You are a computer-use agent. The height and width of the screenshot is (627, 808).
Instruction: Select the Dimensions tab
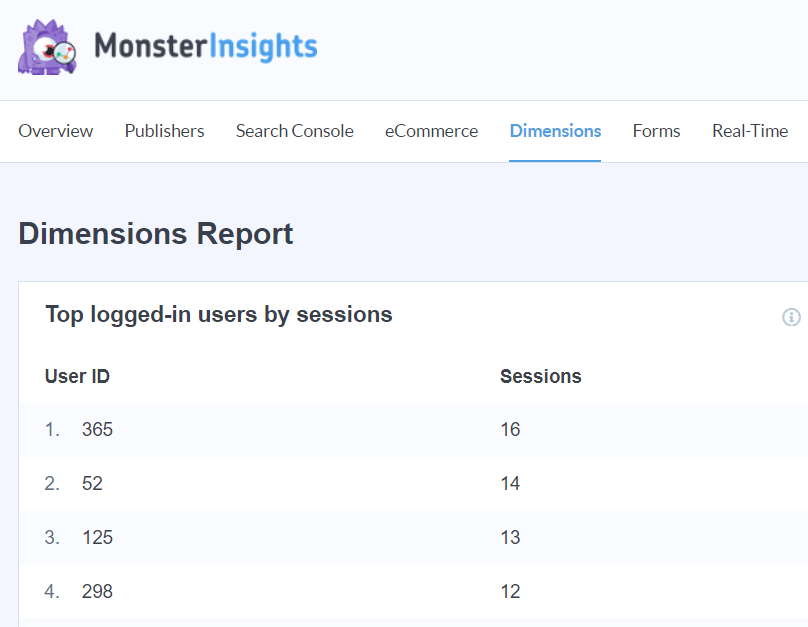(x=555, y=131)
